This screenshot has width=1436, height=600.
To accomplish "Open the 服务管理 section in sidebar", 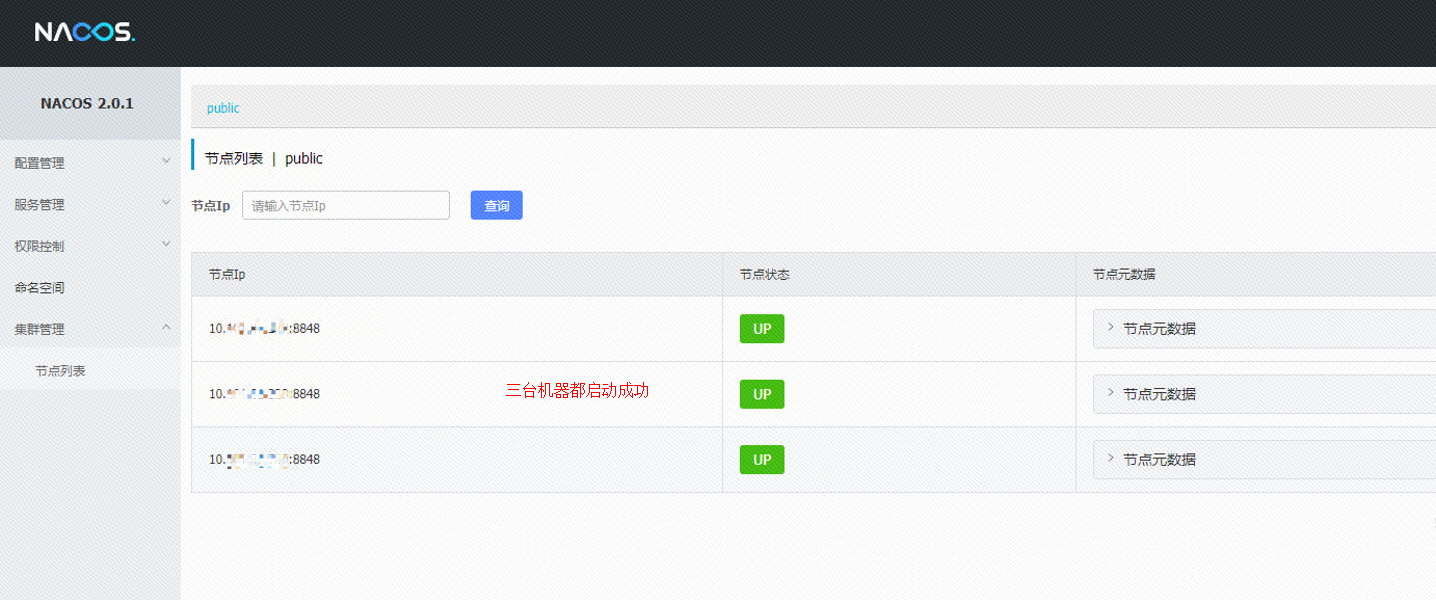I will click(x=38, y=204).
